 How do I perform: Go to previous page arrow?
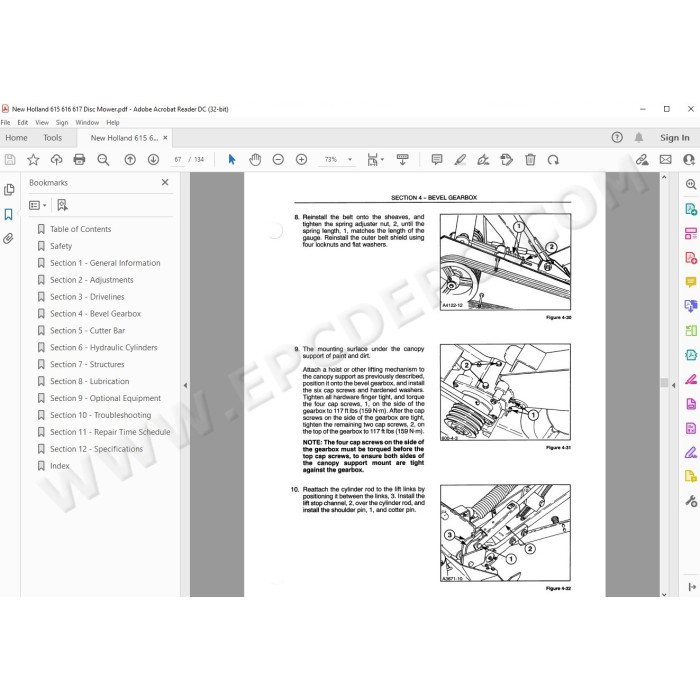pos(130,159)
